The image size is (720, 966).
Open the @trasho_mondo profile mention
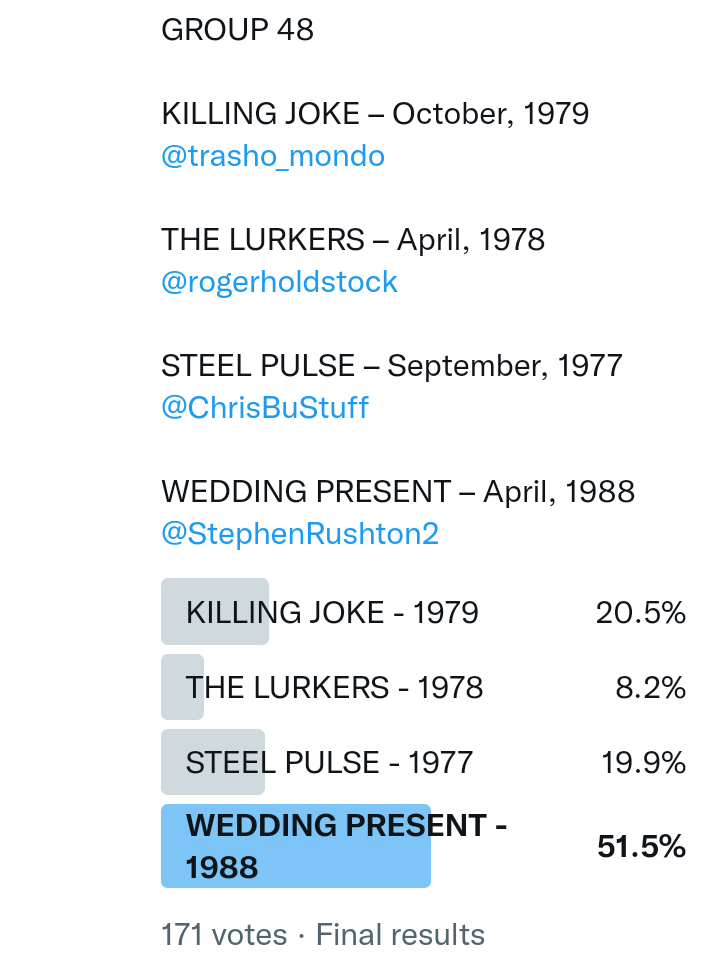[272, 157]
